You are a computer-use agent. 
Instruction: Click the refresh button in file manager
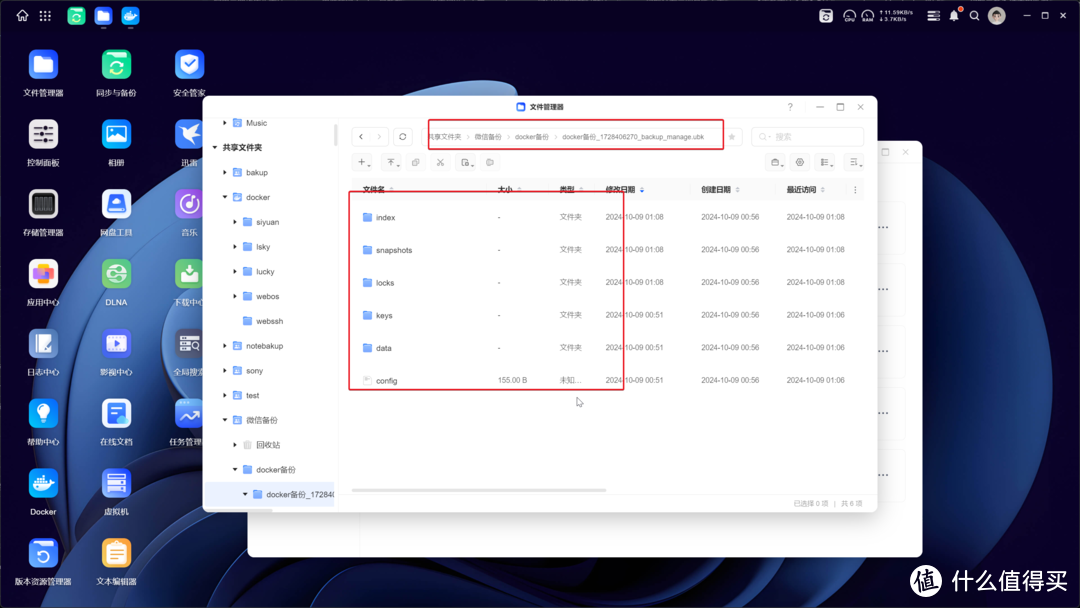click(x=402, y=136)
